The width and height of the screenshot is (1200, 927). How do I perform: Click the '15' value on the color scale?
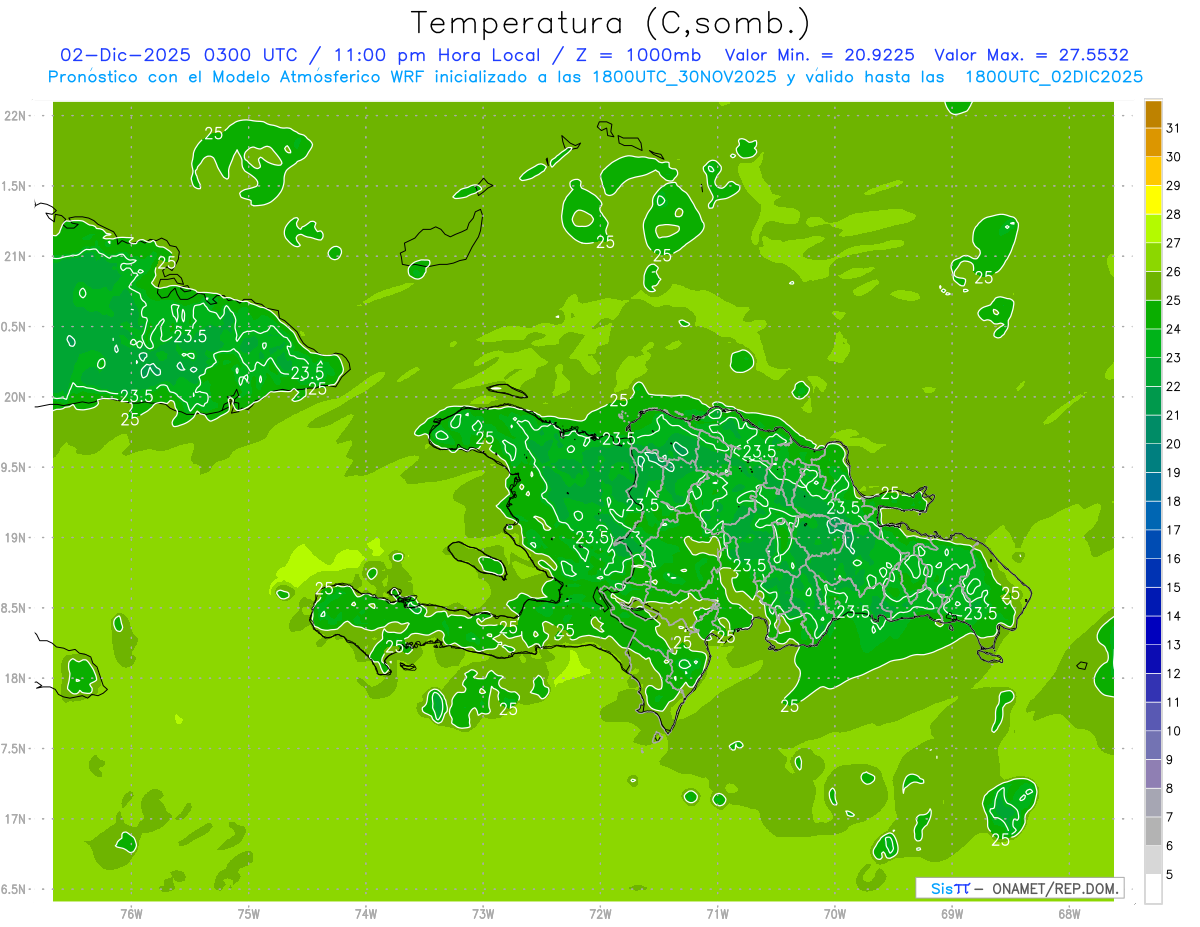[1173, 587]
